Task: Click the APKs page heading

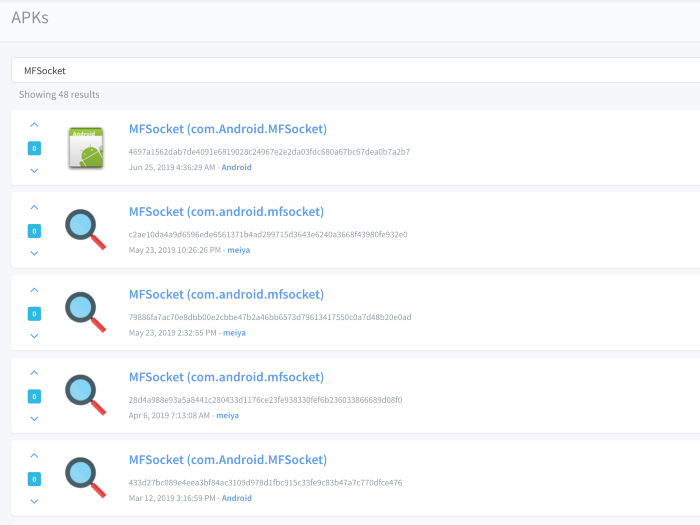Action: point(30,17)
